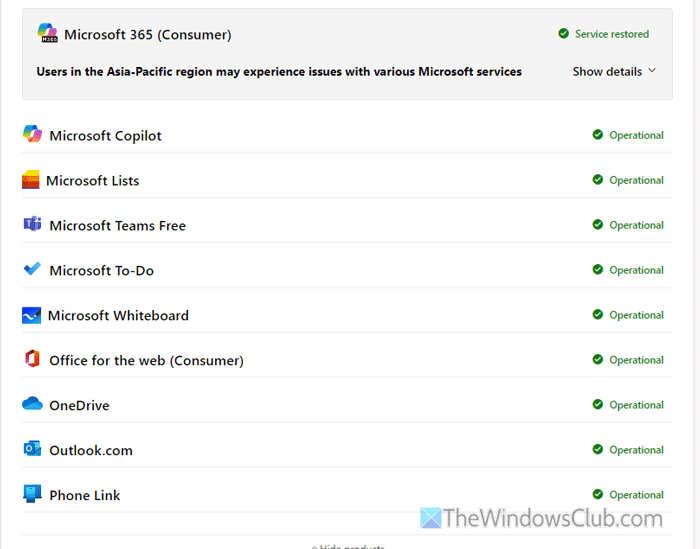700x549 pixels.
Task: Click Operational status for Microsoft Lists
Action: [x=637, y=180]
